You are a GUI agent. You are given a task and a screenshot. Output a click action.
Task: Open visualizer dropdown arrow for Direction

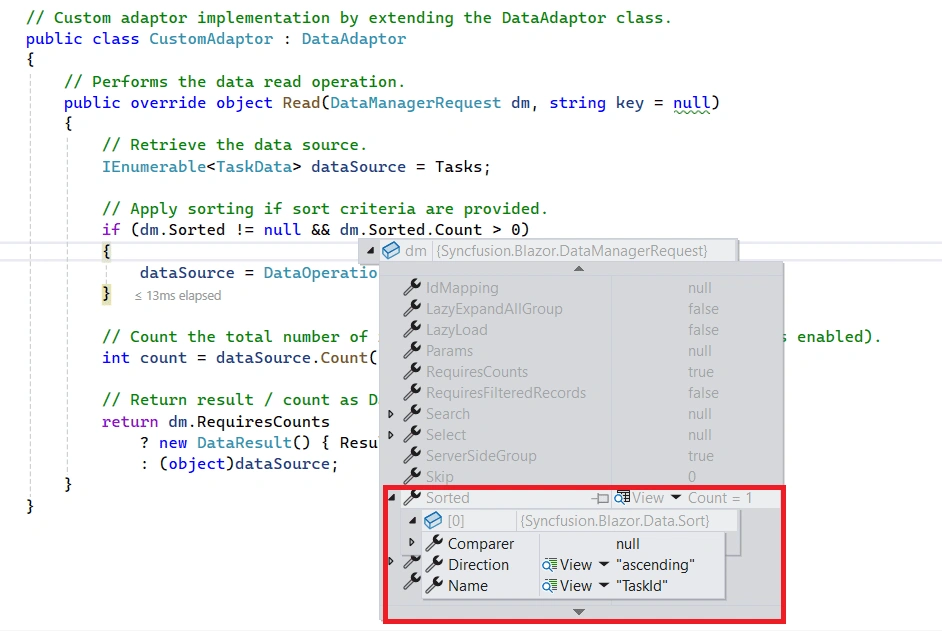604,564
